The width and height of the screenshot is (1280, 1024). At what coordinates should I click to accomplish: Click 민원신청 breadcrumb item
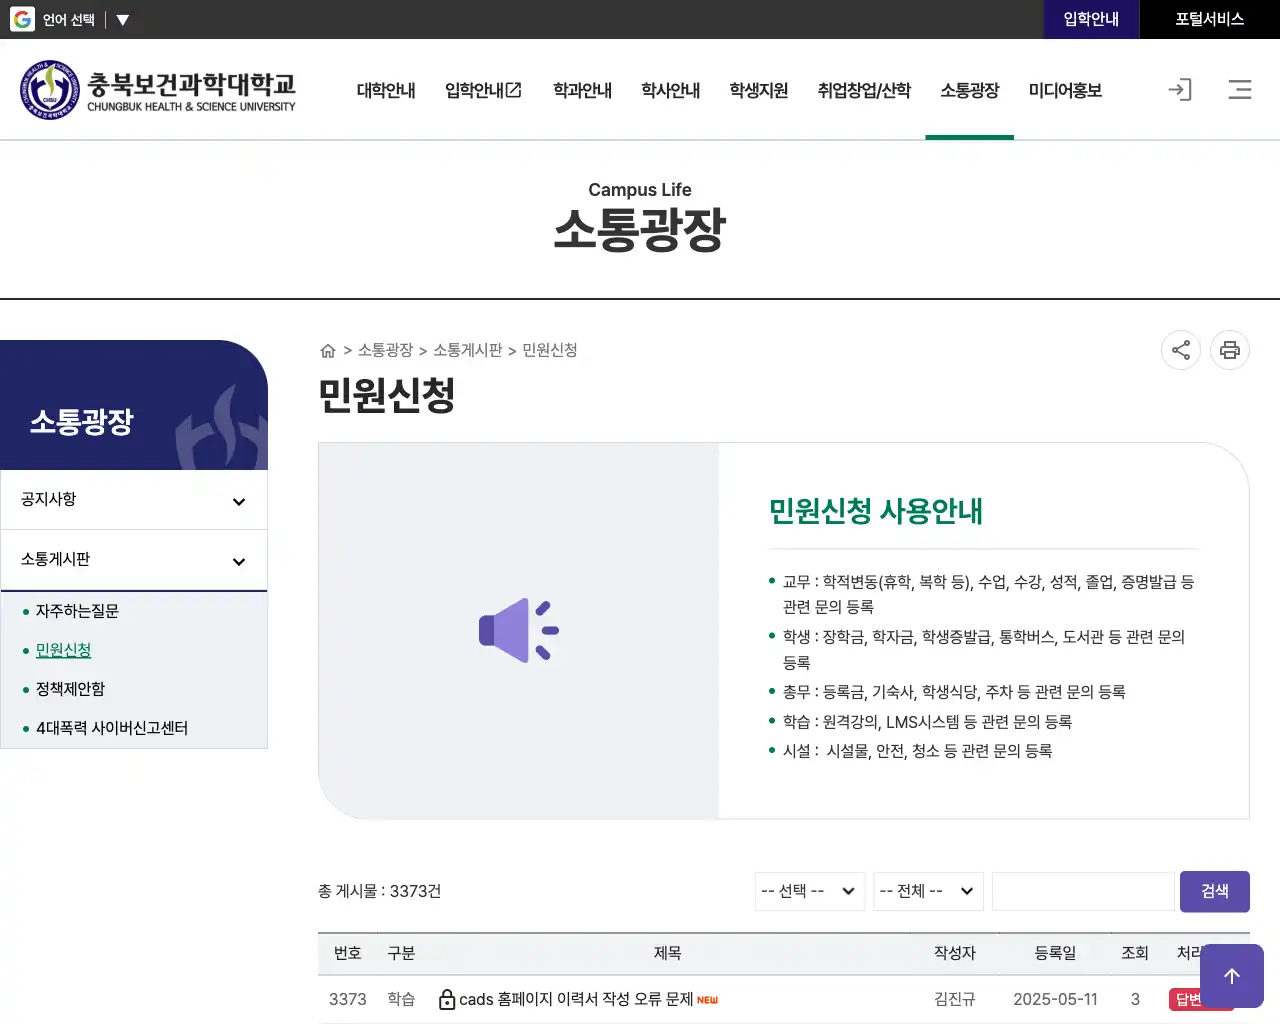(x=550, y=350)
